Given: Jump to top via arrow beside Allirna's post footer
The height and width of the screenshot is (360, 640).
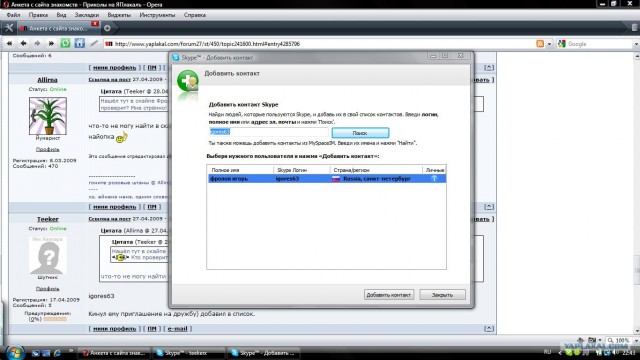Looking at the screenshot, I should coord(489,207).
